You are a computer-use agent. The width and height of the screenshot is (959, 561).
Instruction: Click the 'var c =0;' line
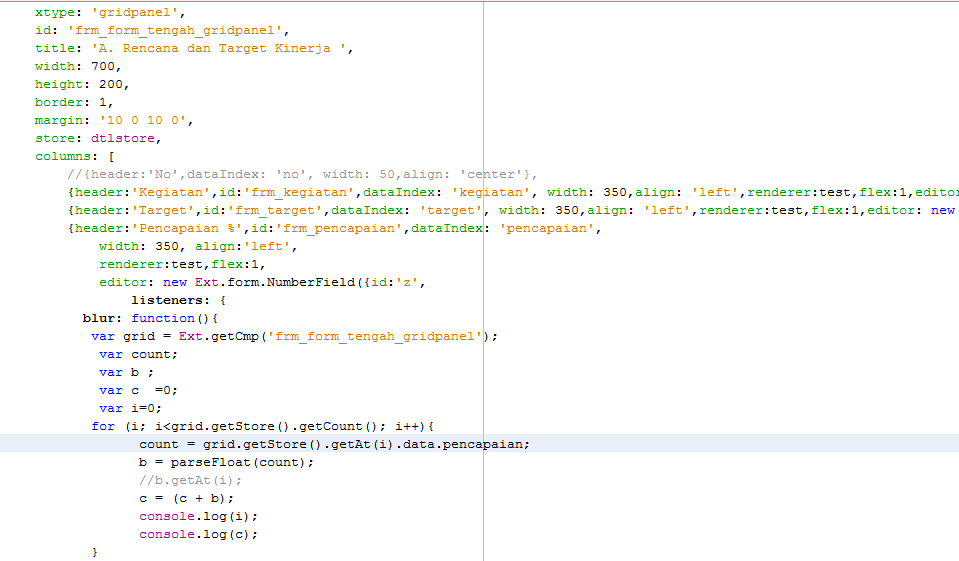coord(138,390)
